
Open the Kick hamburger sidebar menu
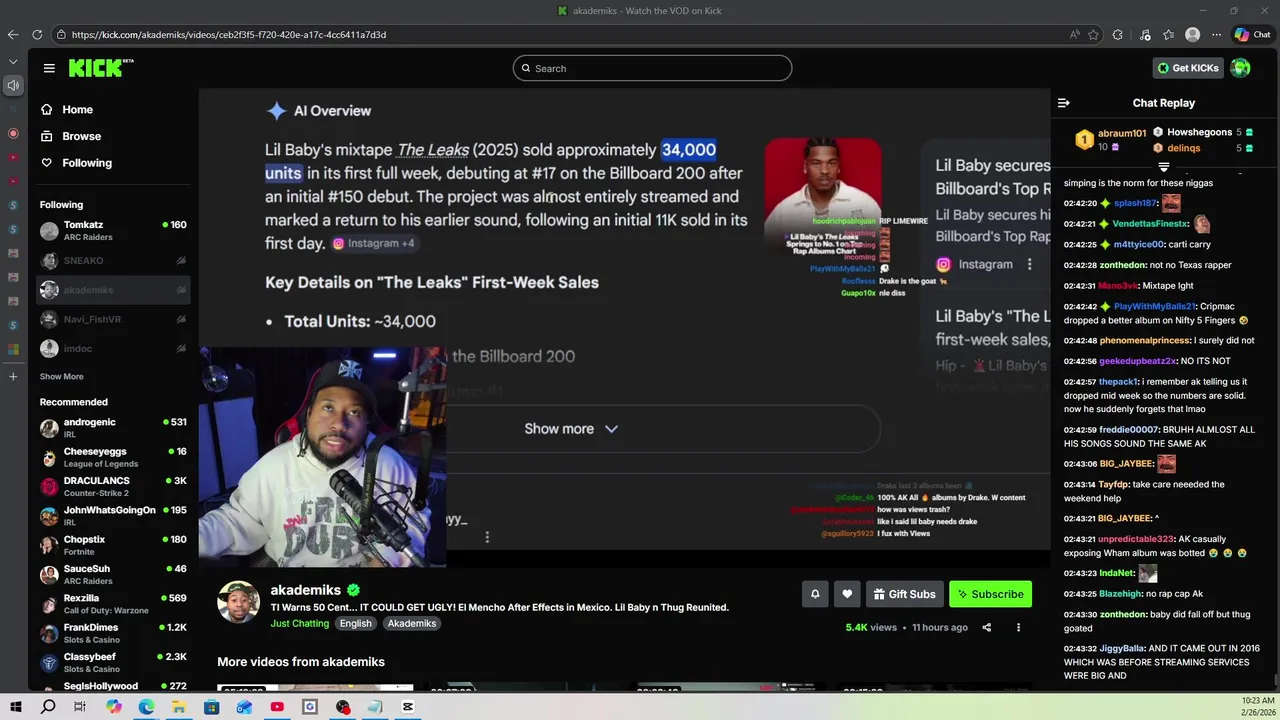point(49,68)
